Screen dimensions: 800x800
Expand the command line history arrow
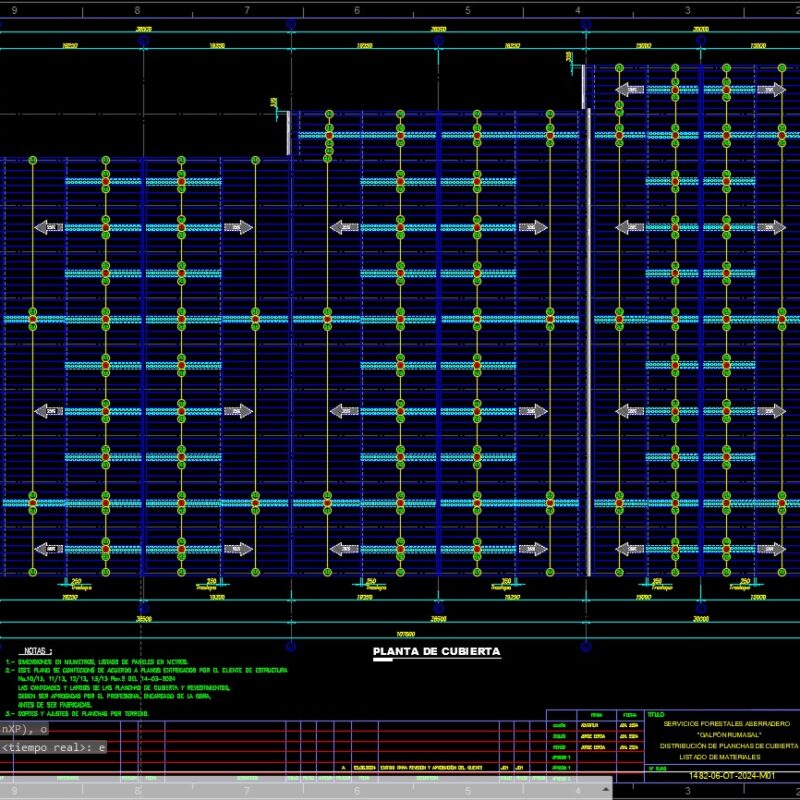[605, 789]
